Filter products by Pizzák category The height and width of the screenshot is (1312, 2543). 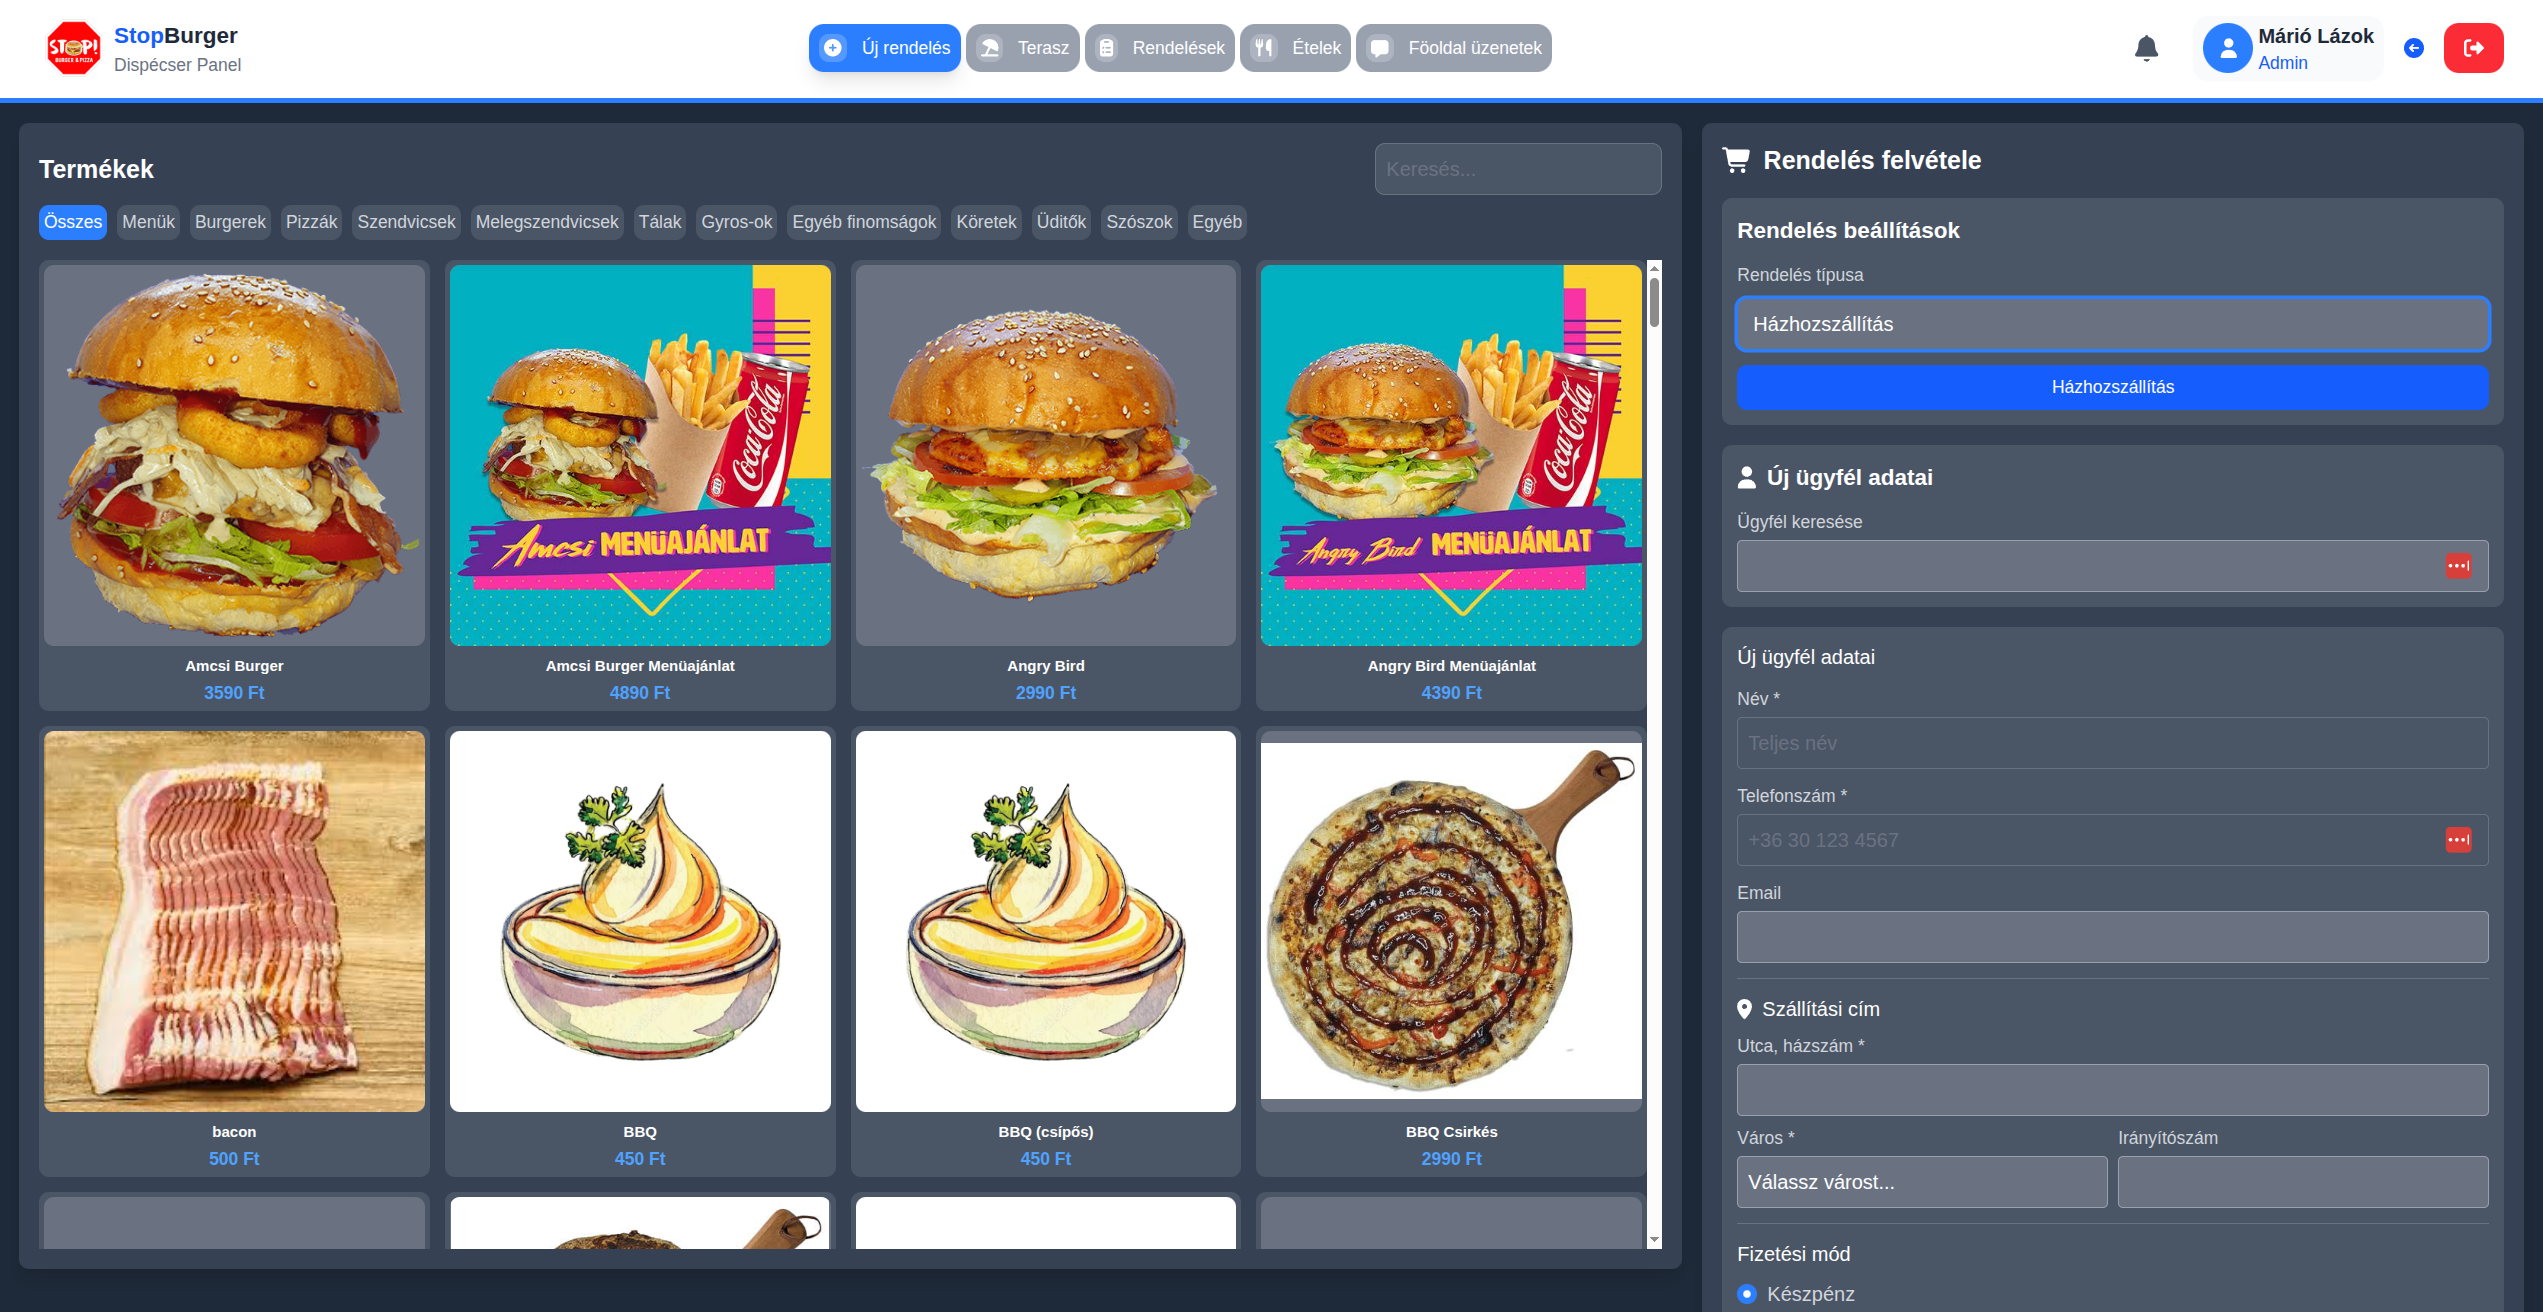311,222
